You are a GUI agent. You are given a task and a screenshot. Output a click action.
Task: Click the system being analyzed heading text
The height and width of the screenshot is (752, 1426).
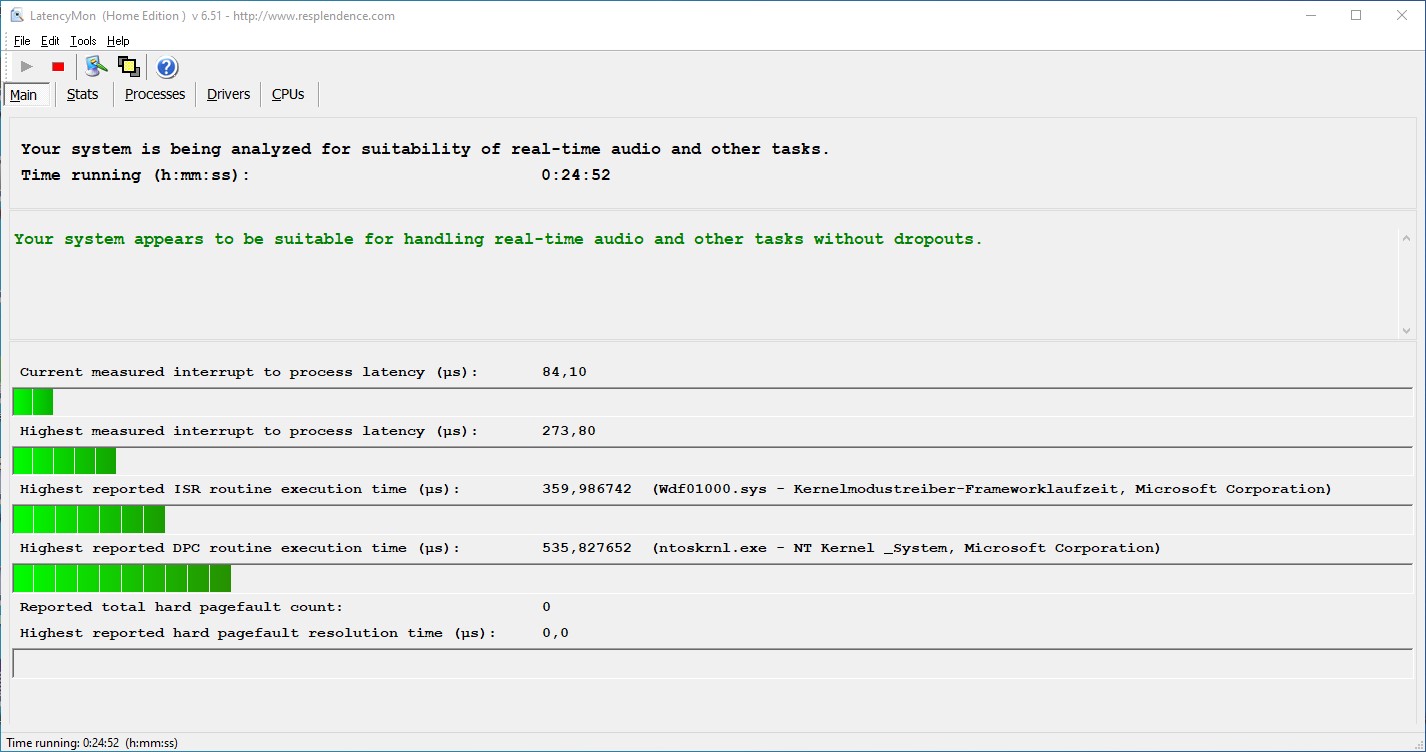[x=425, y=149]
